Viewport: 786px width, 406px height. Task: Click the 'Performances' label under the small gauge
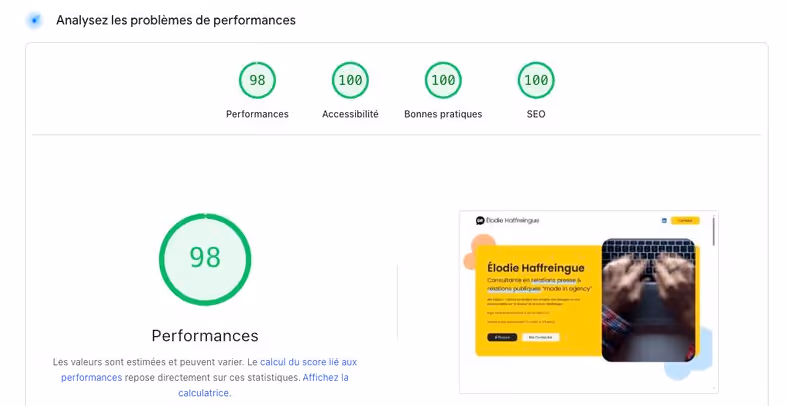257,114
